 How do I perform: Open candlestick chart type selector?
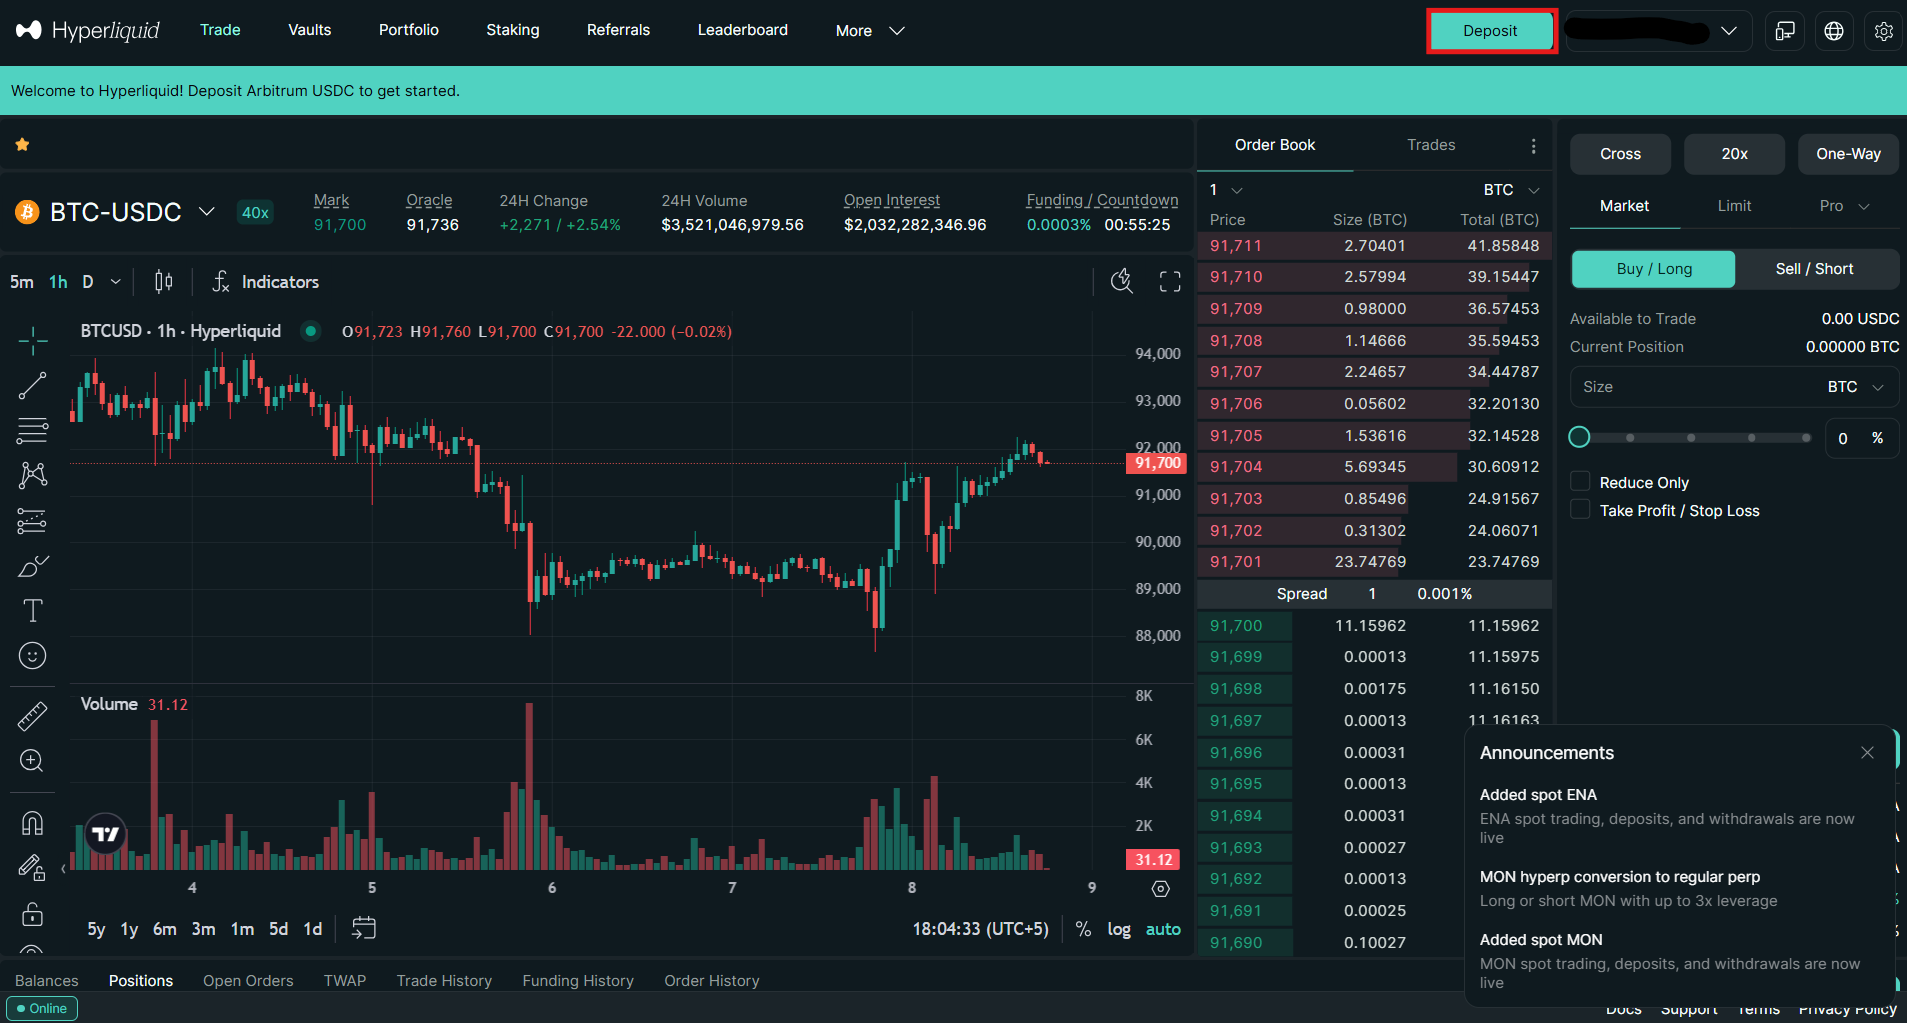click(x=164, y=282)
